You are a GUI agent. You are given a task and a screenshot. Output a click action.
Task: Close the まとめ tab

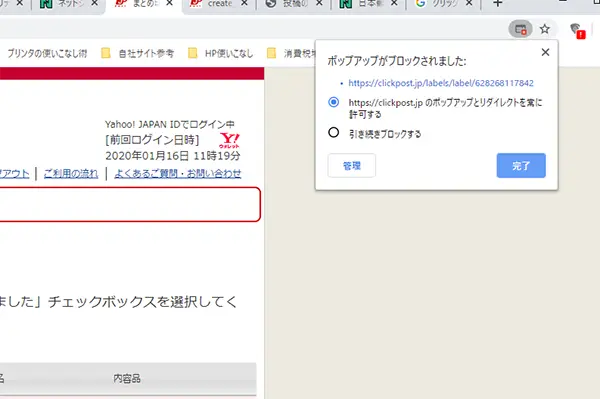click(170, 3)
